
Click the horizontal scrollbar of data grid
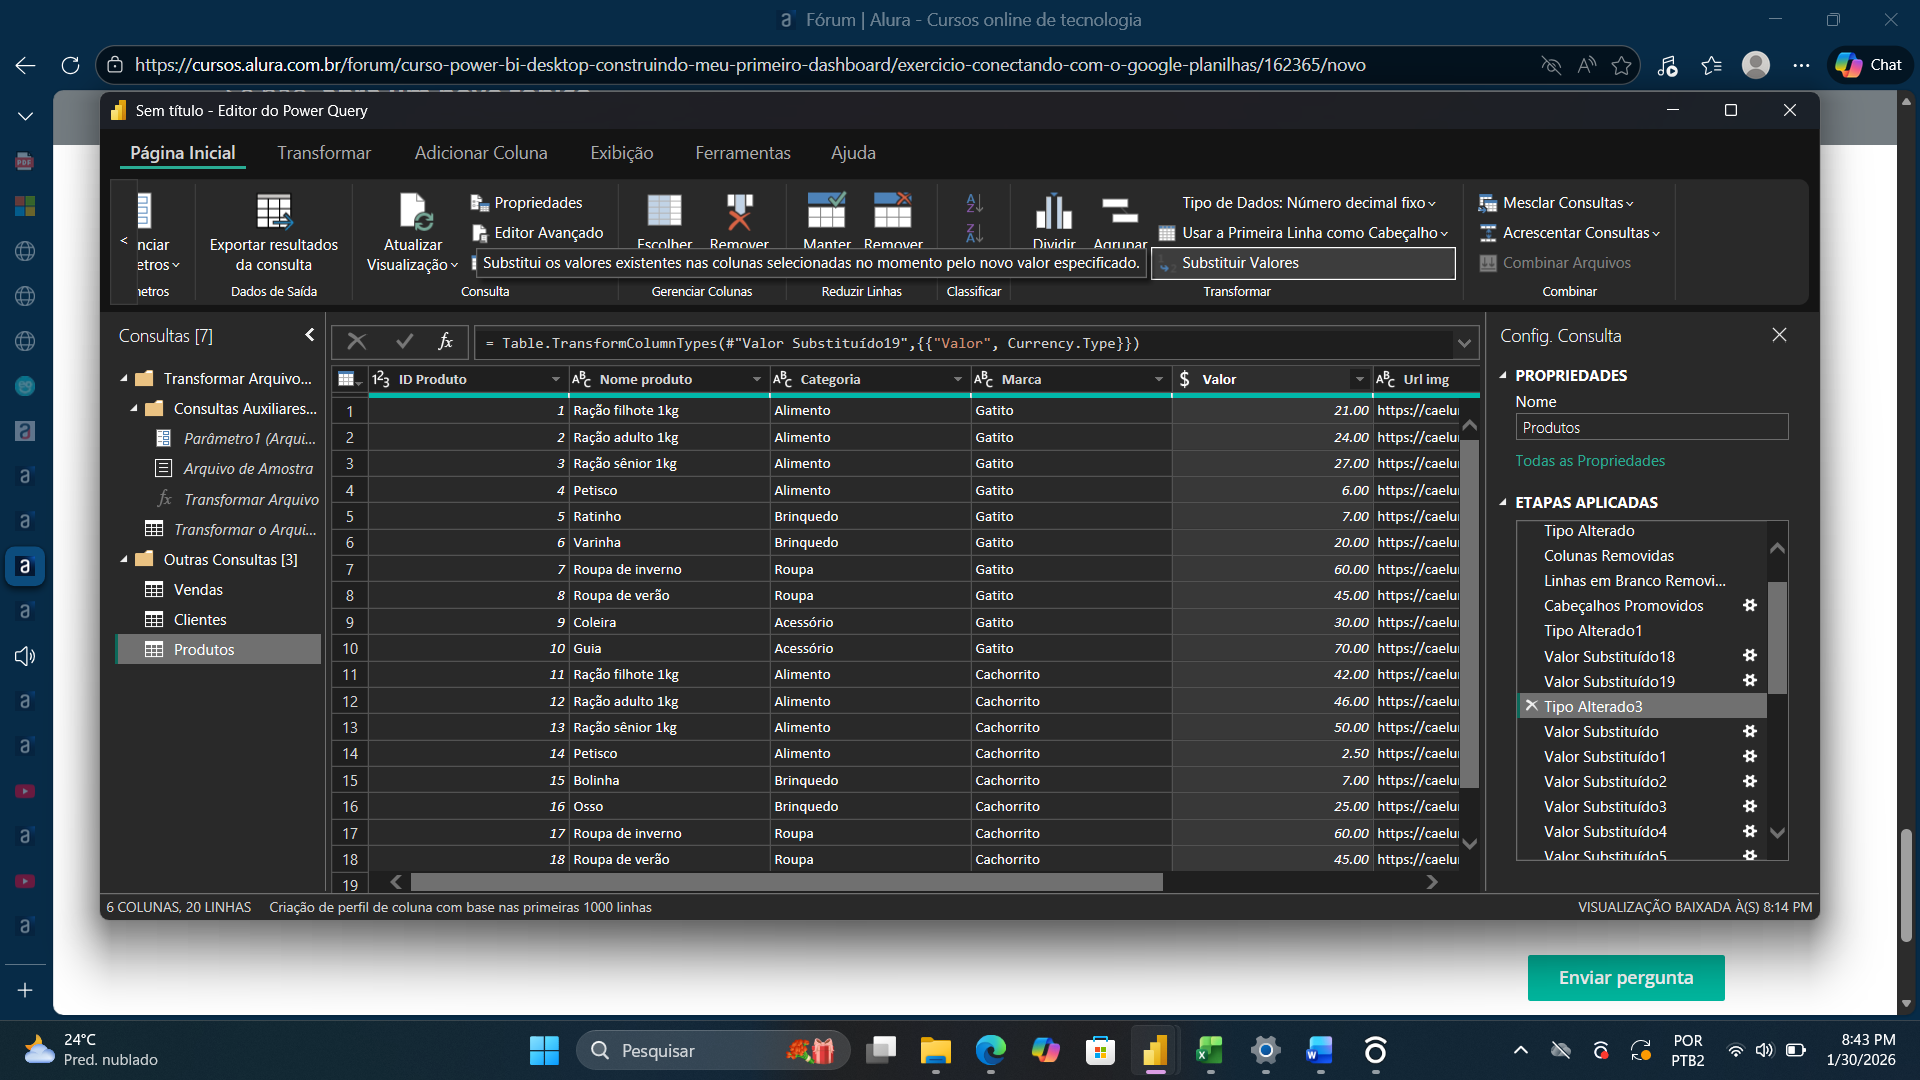click(x=786, y=882)
